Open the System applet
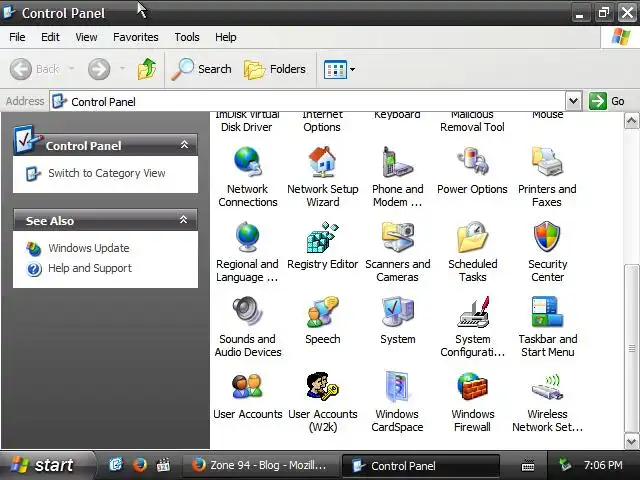This screenshot has height=480, width=640. tap(398, 312)
